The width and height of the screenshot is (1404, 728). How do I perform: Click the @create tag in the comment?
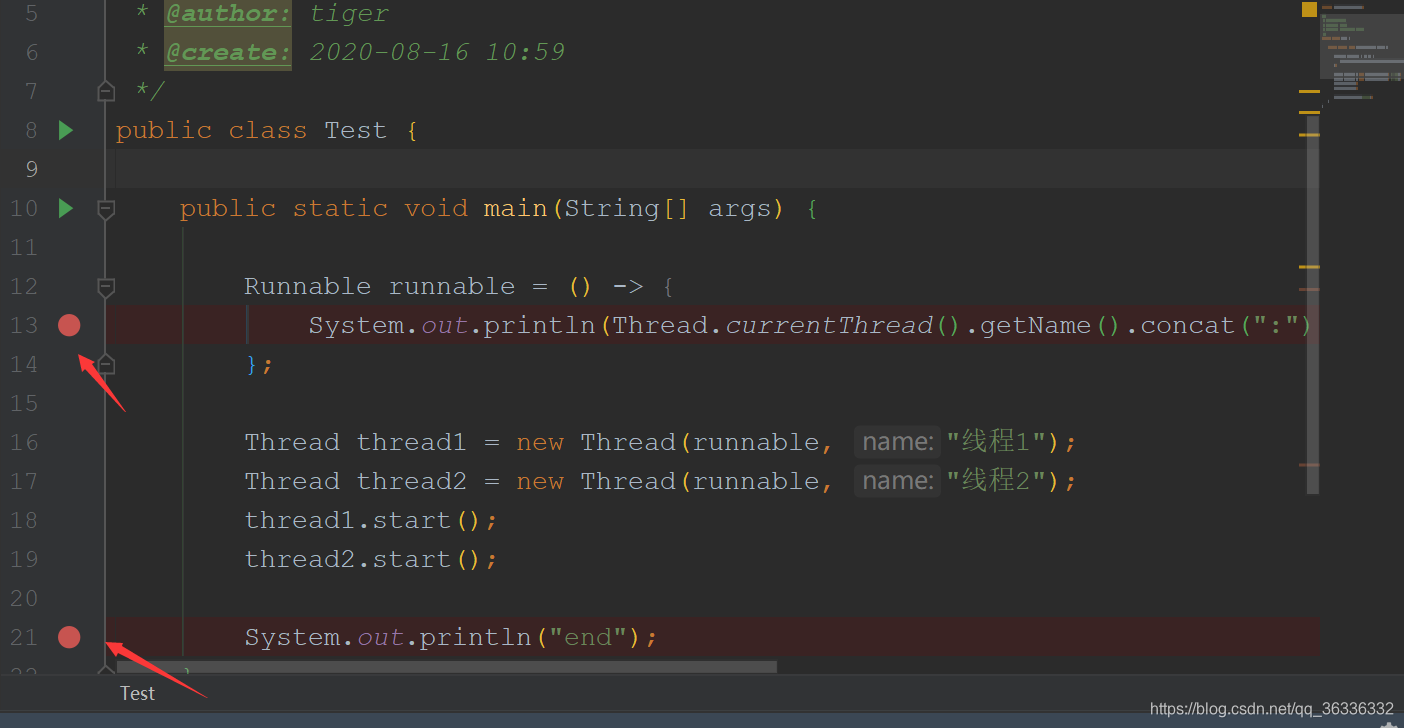coord(228,52)
